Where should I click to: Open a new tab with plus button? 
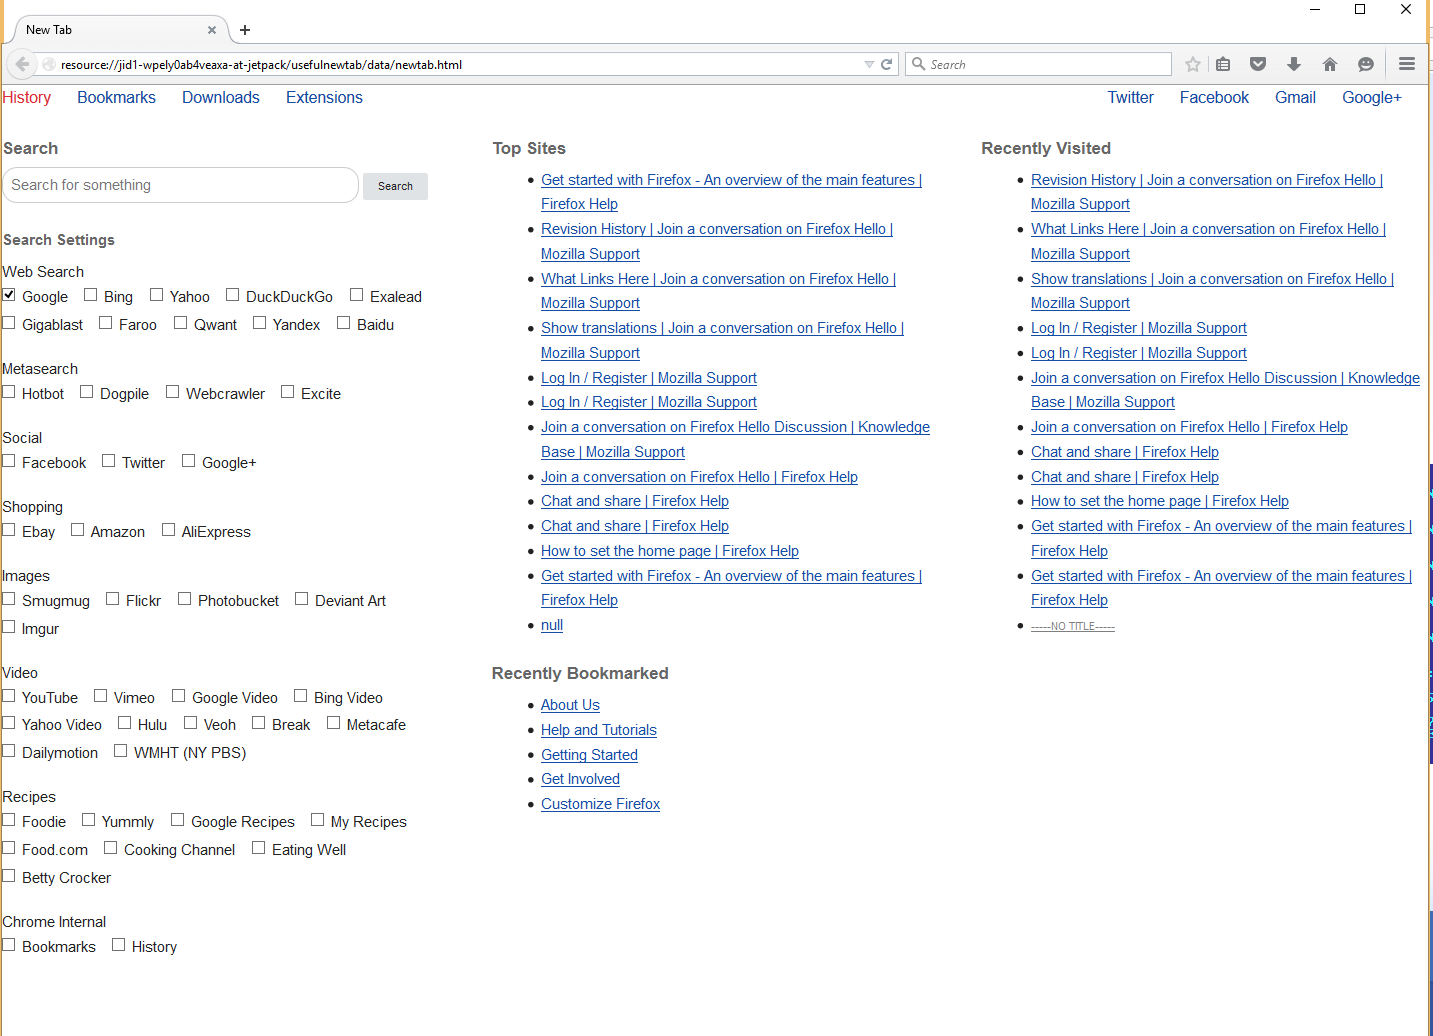pyautogui.click(x=245, y=30)
